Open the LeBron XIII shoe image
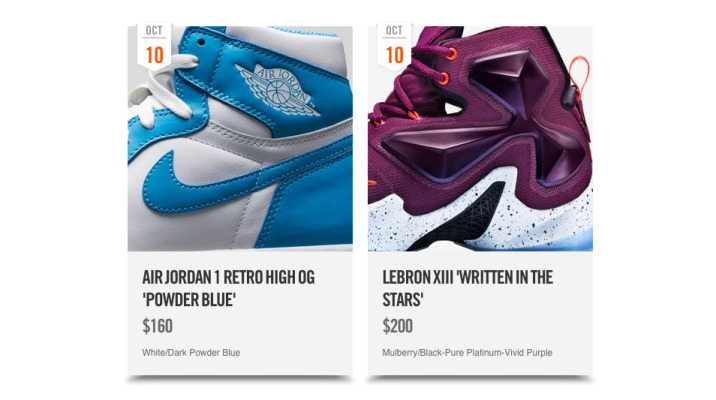 (480, 138)
